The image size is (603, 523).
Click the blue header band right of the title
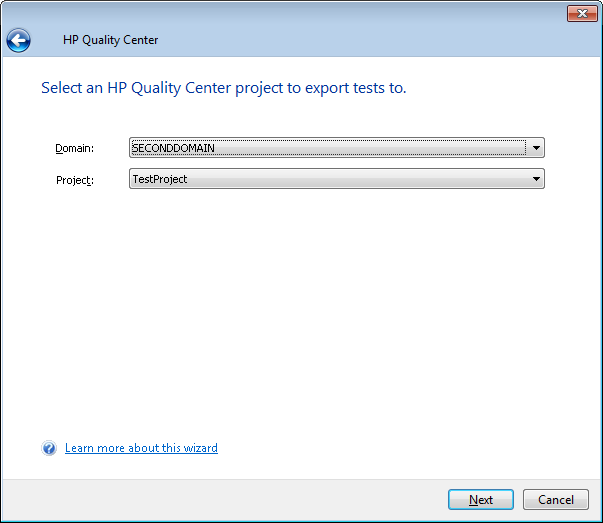(x=380, y=40)
